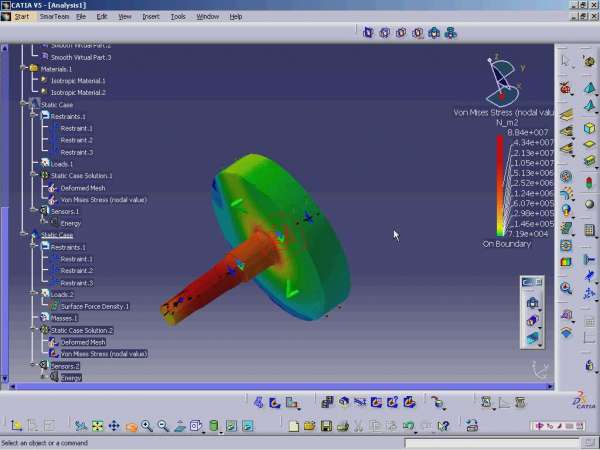Click the Open file folder icon
The height and width of the screenshot is (450, 600).
tap(310, 426)
